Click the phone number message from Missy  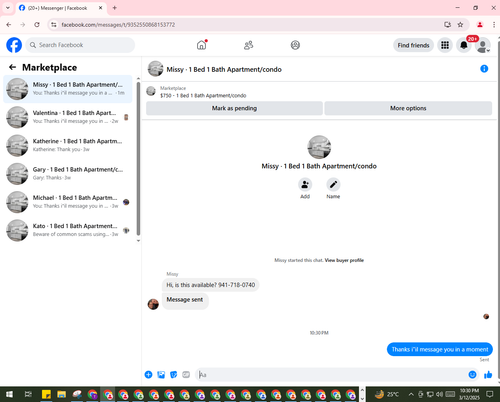click(x=210, y=285)
